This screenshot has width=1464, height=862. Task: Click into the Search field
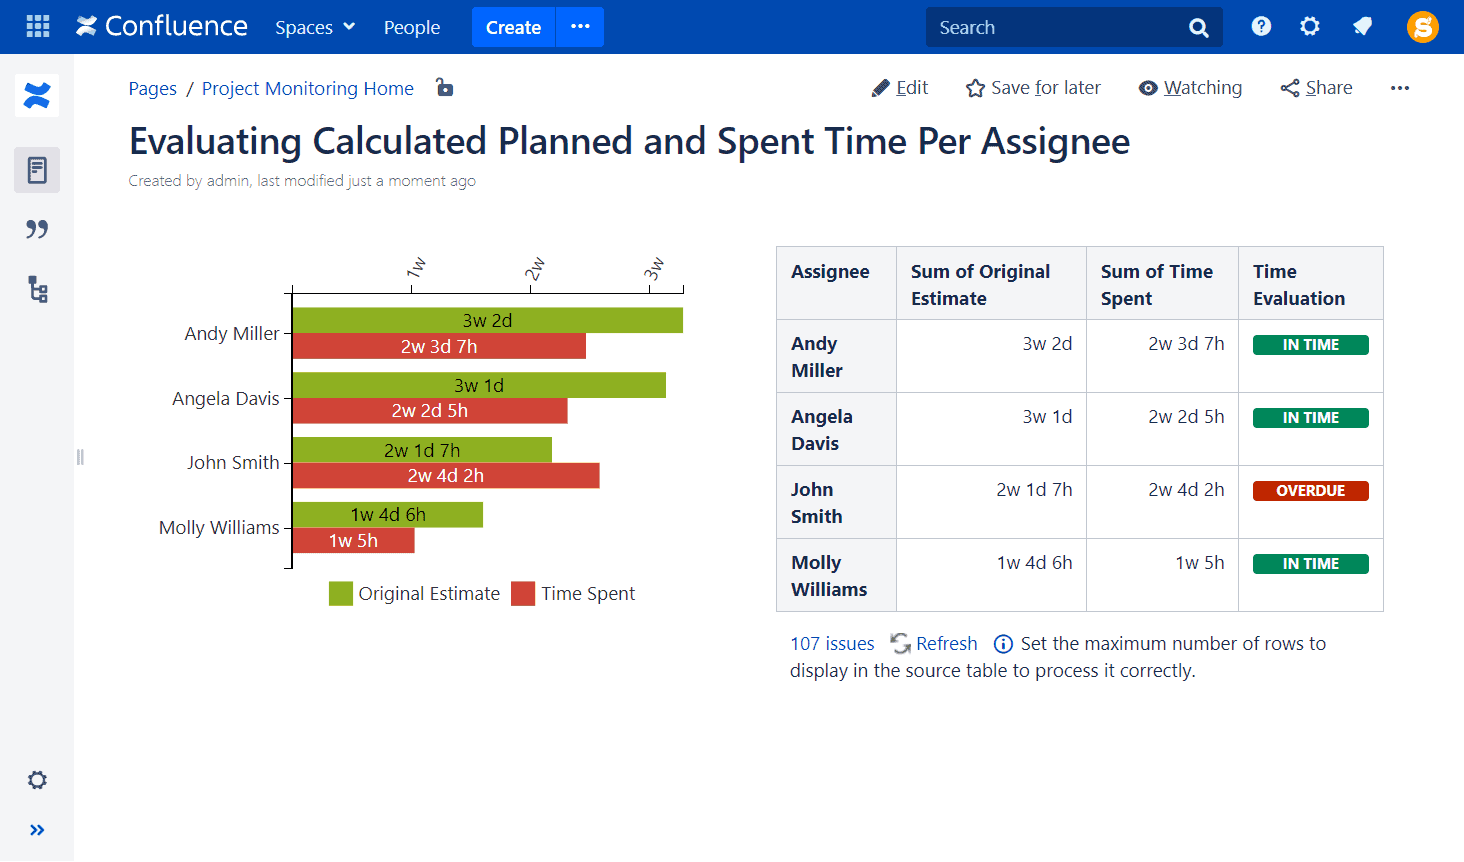[1055, 27]
